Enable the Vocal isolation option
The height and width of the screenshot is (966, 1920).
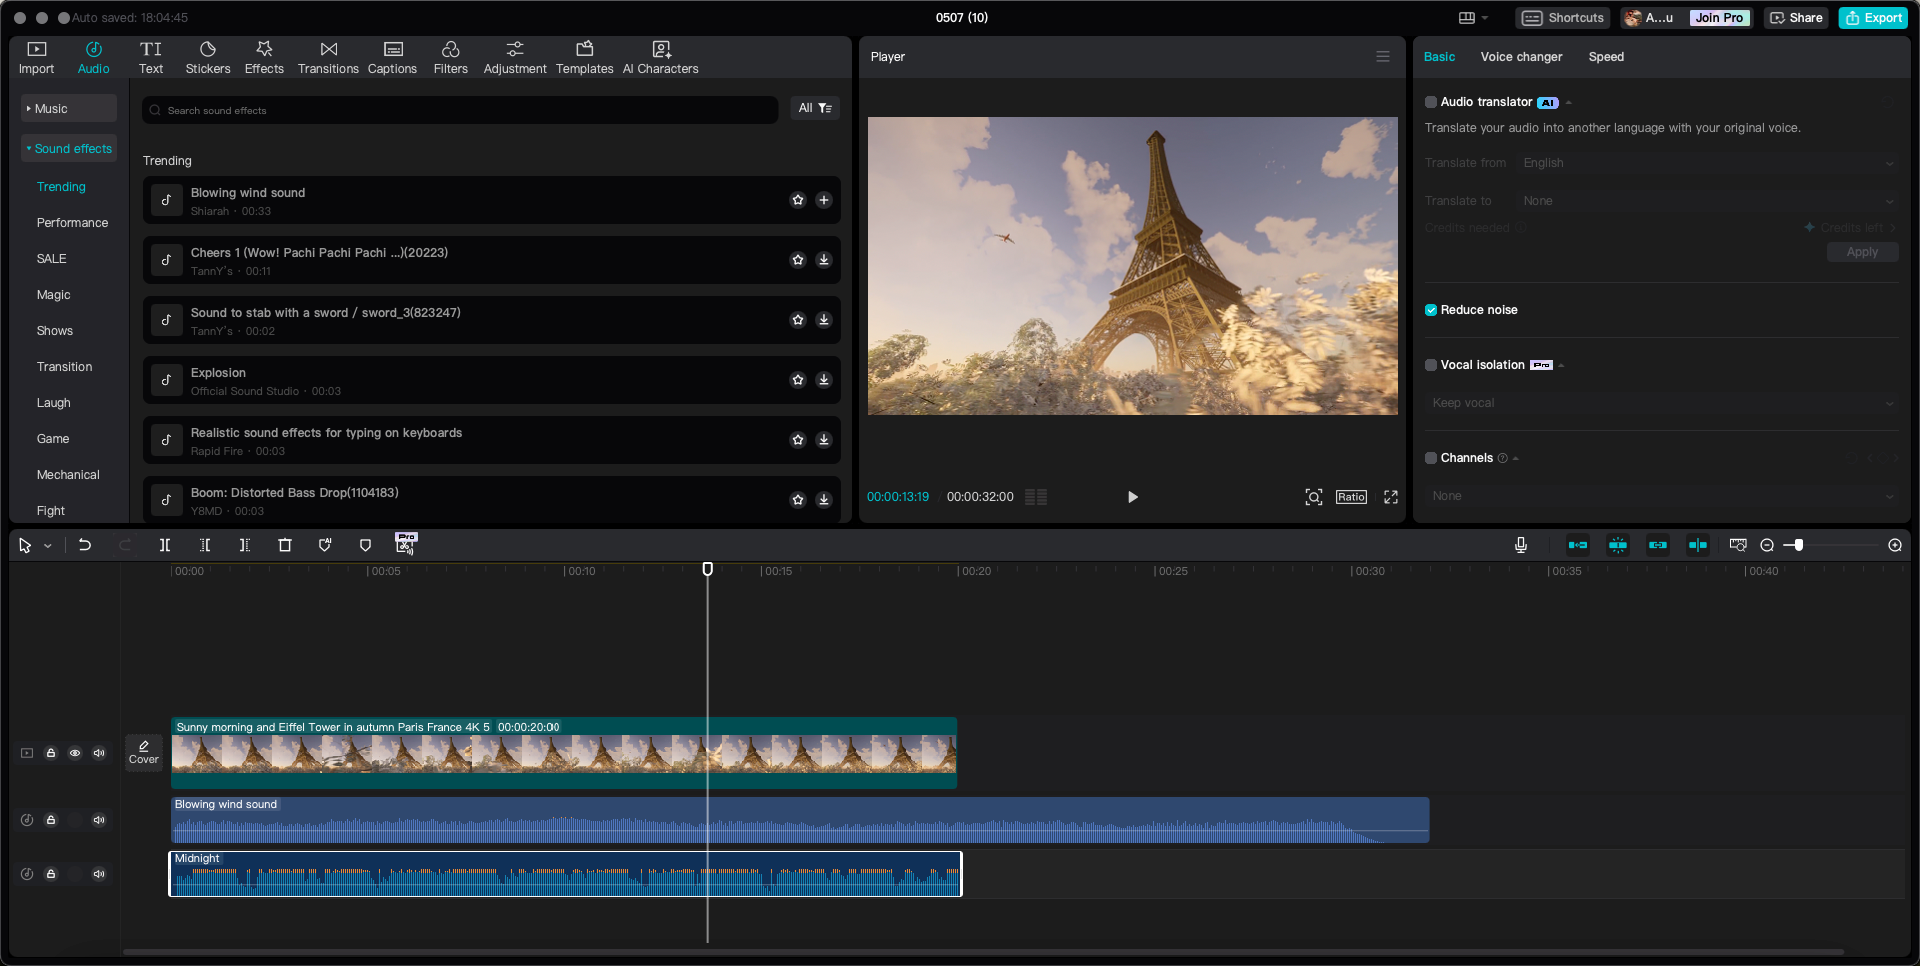click(1430, 365)
